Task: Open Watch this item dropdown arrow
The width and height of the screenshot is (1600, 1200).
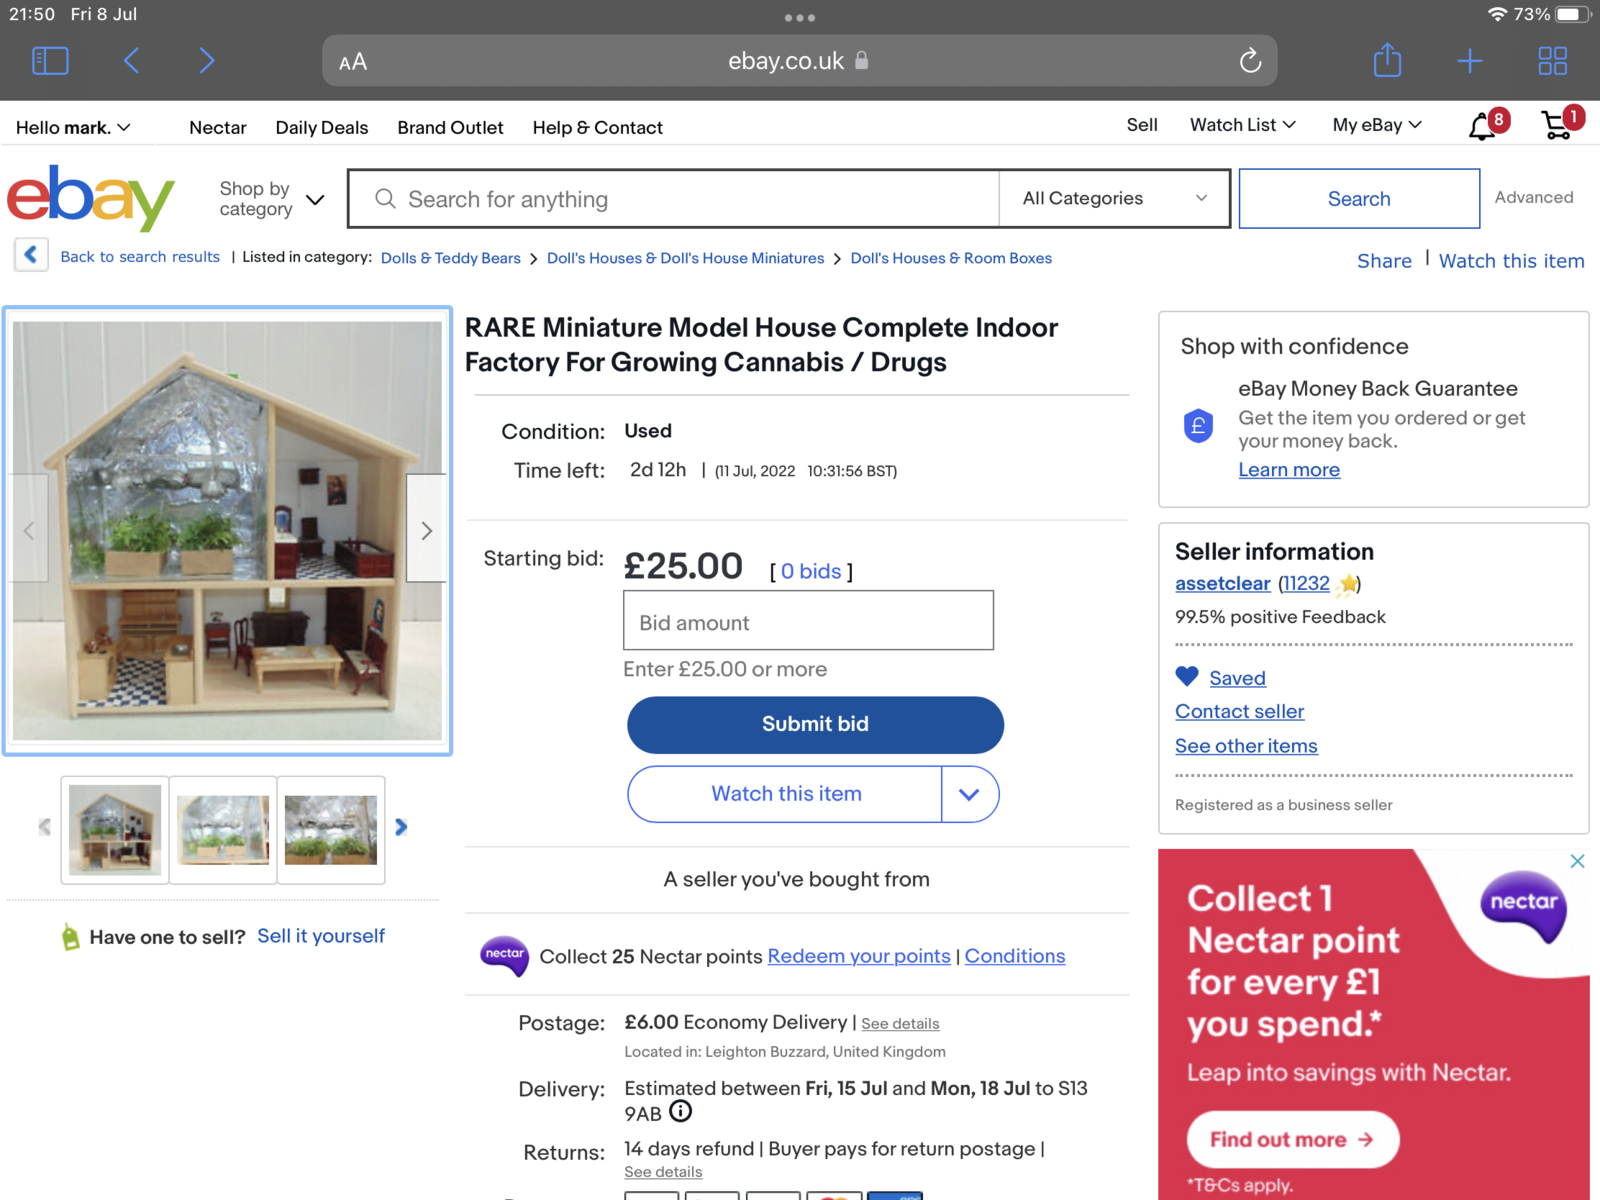Action: click(x=968, y=794)
